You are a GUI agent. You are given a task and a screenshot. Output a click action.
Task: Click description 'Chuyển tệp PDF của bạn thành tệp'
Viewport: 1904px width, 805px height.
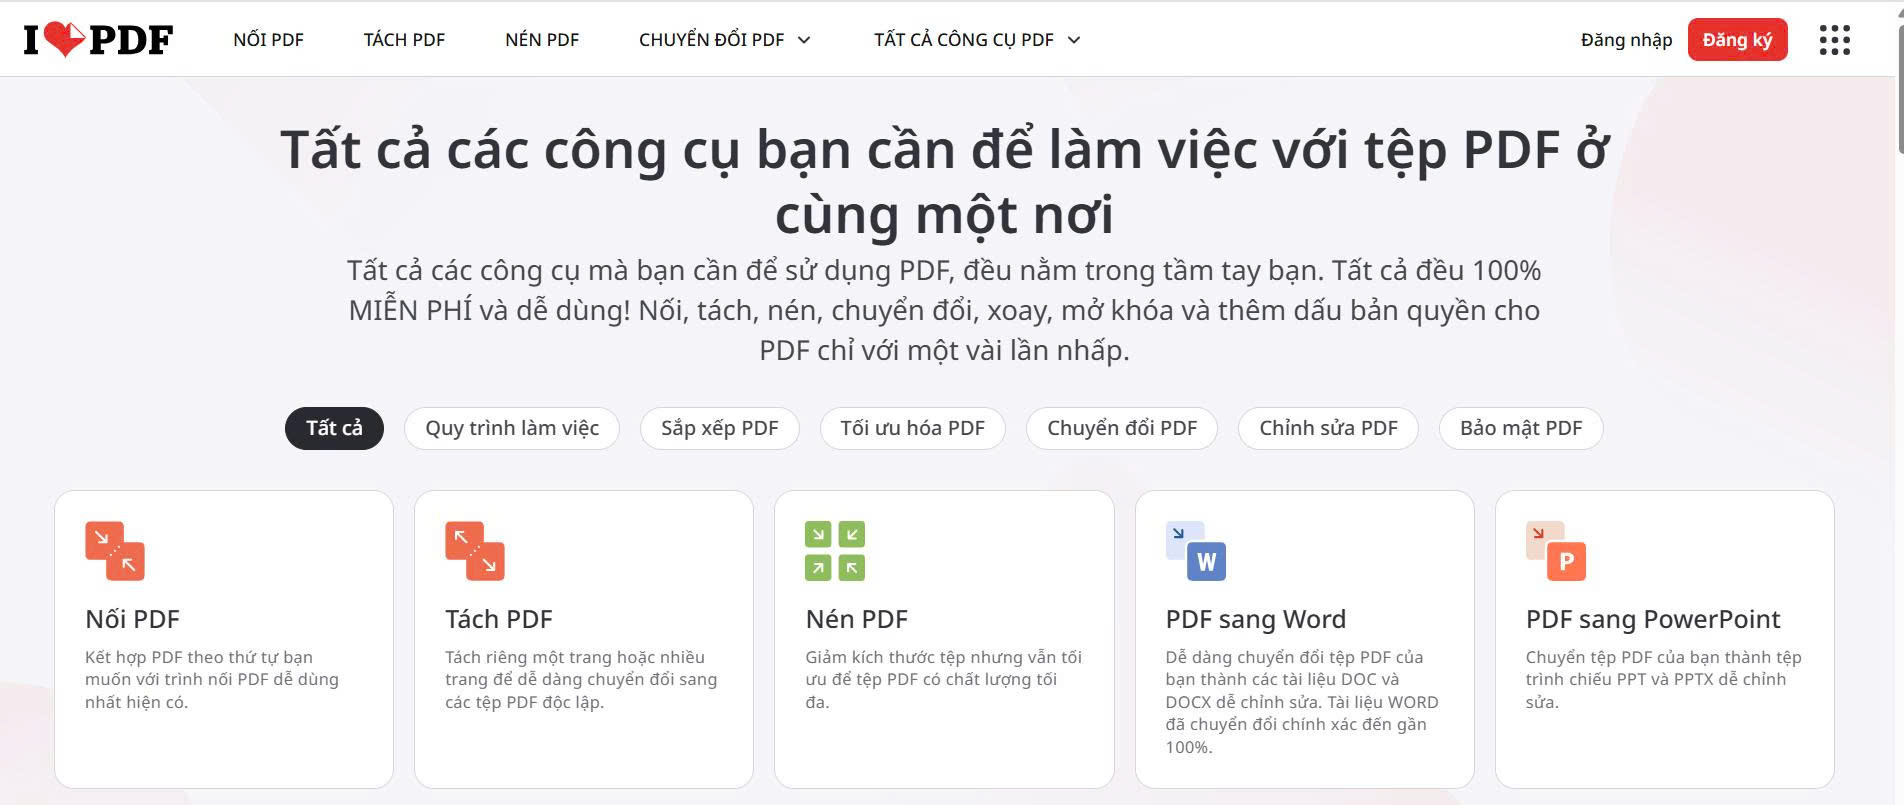pos(1663,657)
